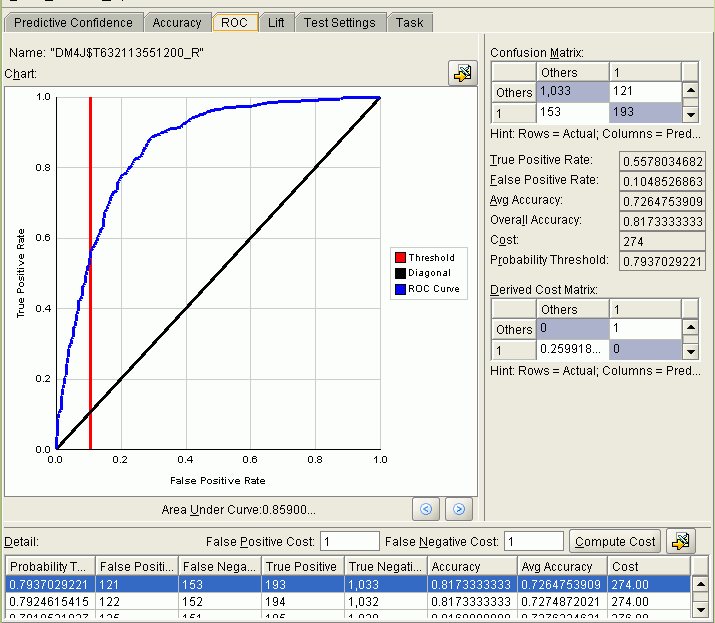
Task: Click the Avg Accuracy value 0.7264753909 field
Action: pyautogui.click(x=662, y=202)
